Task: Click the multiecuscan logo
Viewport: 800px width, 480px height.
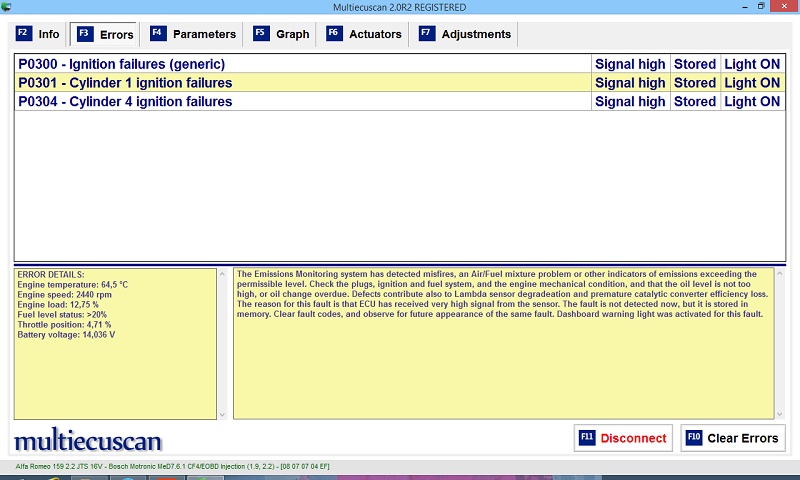Action: [x=88, y=440]
